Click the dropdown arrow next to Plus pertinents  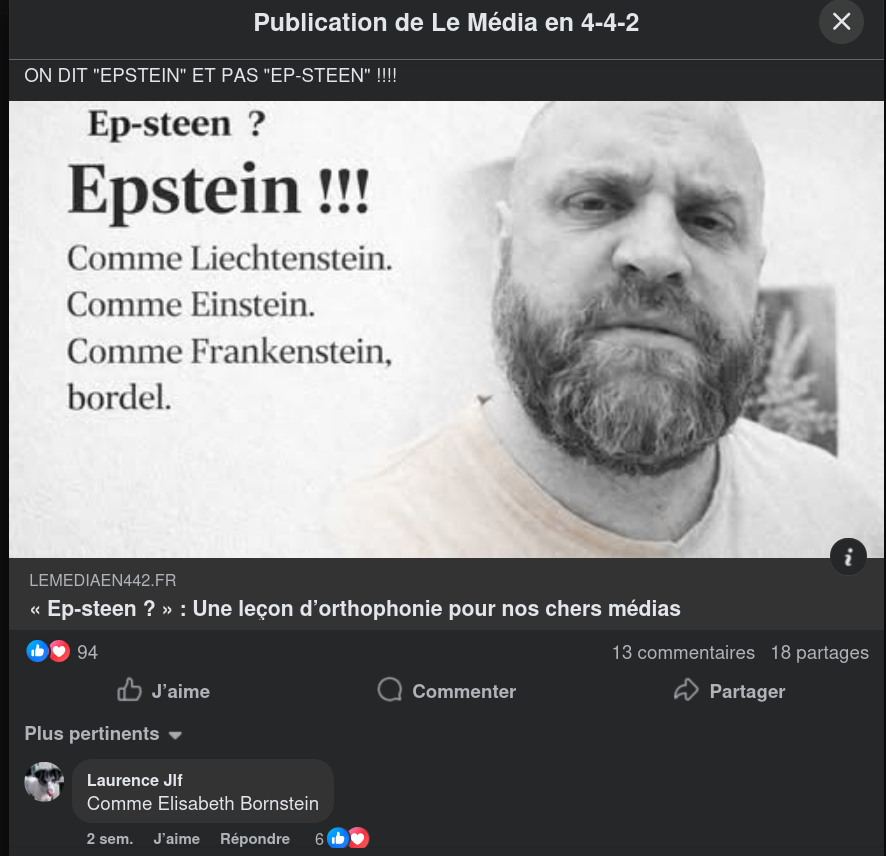(x=175, y=735)
